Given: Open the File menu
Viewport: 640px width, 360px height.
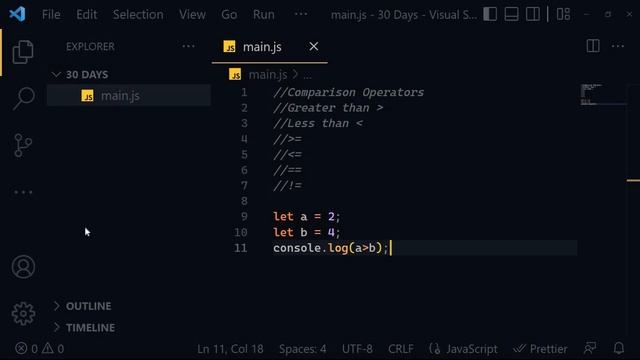Looking at the screenshot, I should (51, 15).
